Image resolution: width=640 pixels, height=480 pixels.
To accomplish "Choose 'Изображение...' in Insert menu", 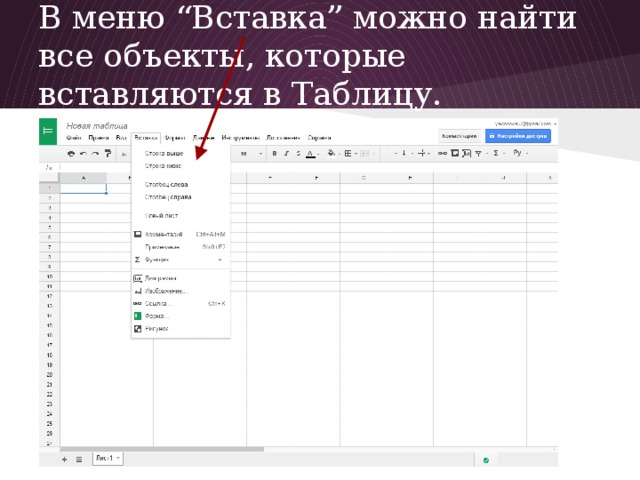I will 181,291.
